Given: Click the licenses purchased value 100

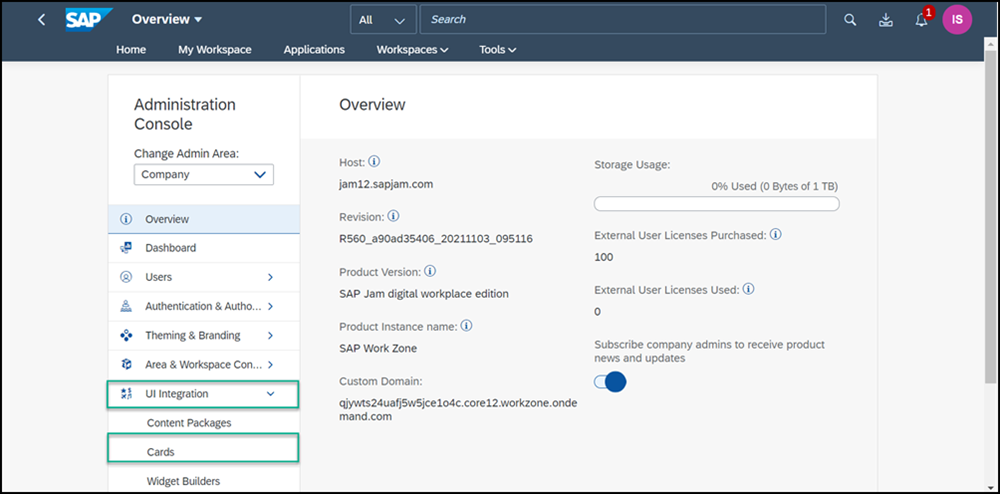Looking at the screenshot, I should 603,258.
